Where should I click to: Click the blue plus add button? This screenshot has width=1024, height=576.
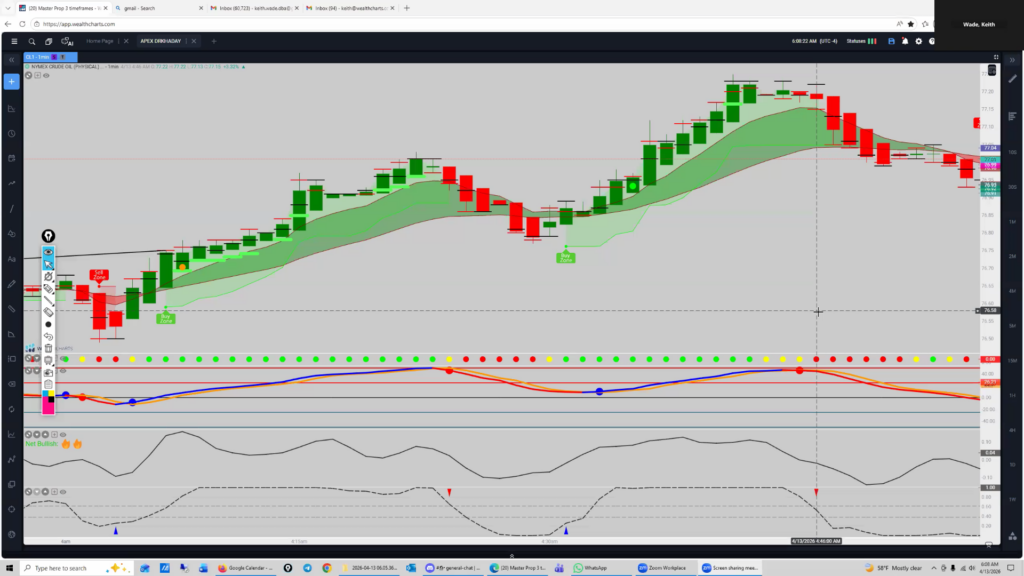(11, 81)
